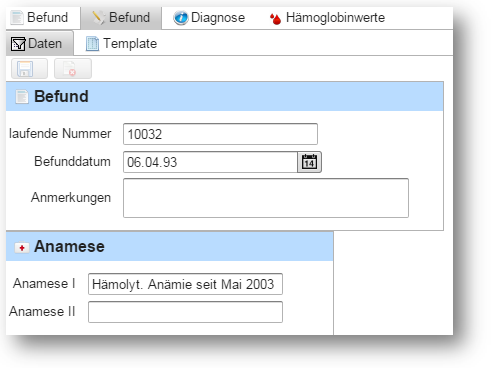Click the empty Anamese II field
This screenshot has width=491, height=368.
point(185,312)
